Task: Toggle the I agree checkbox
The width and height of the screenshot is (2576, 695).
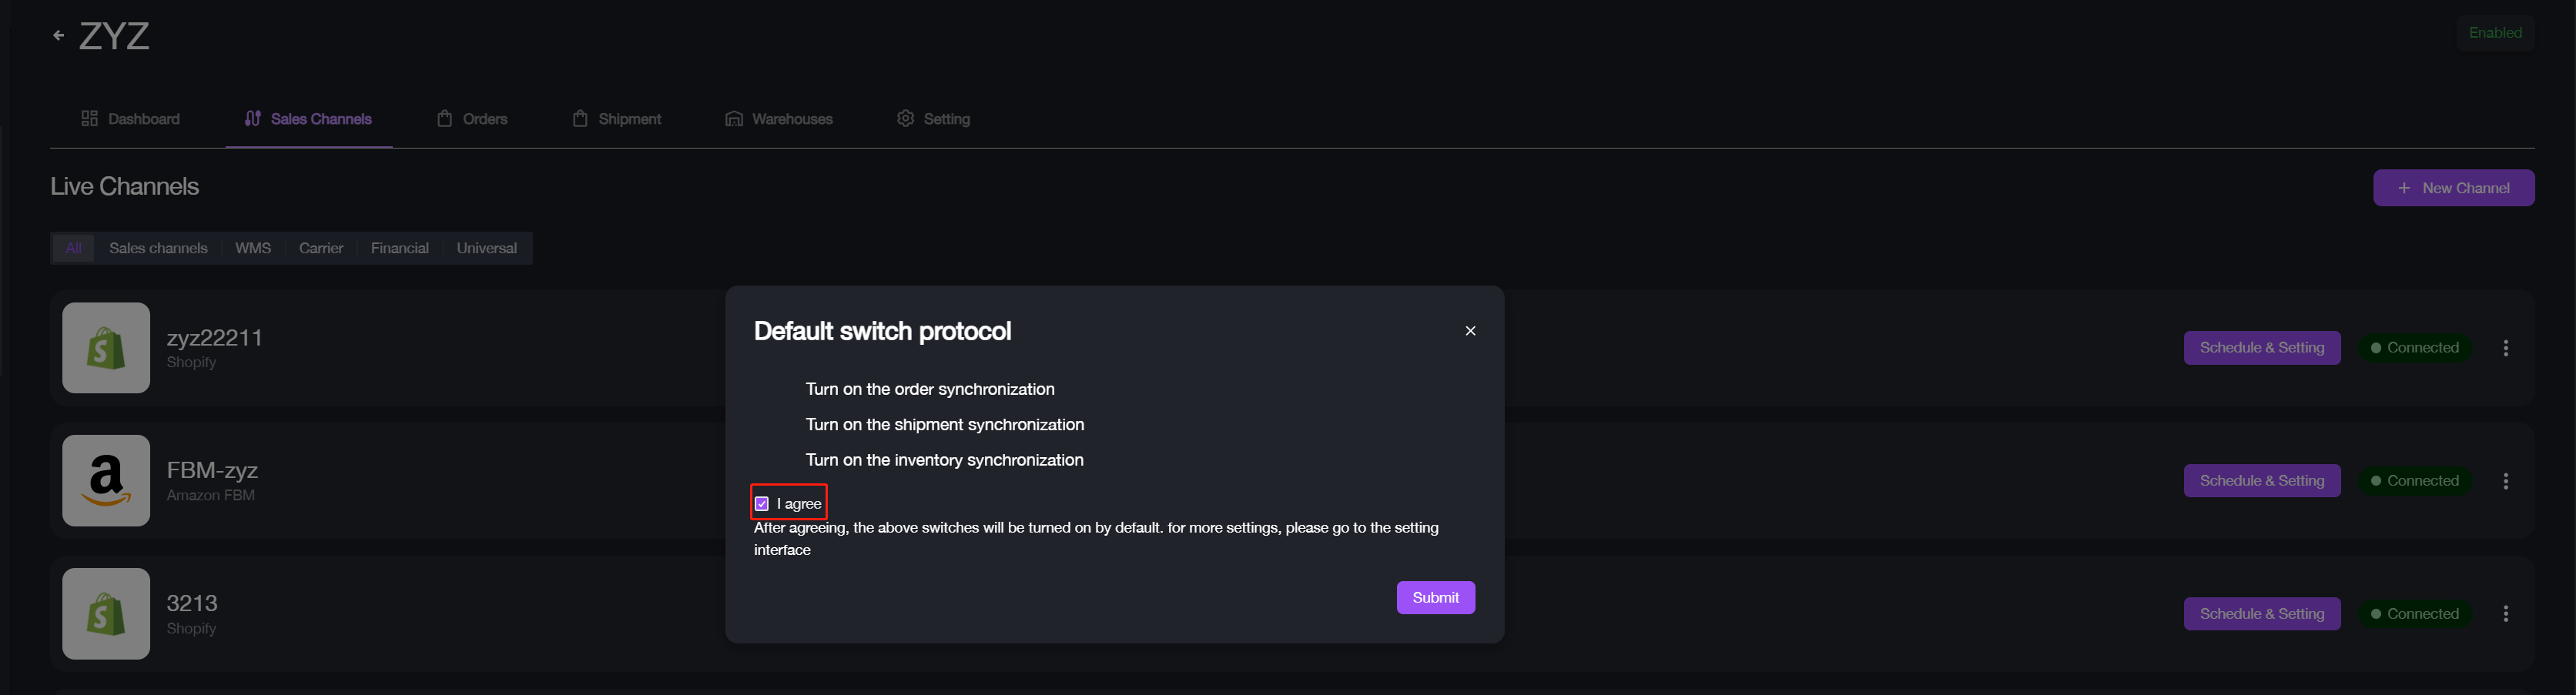Action: [x=762, y=504]
